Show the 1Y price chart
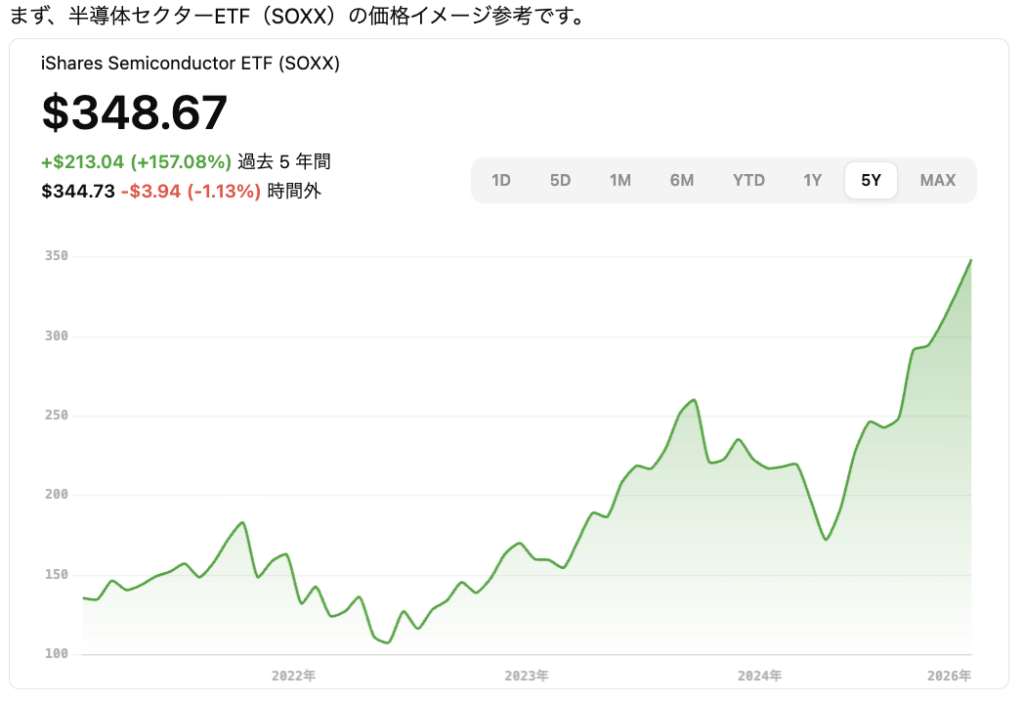This screenshot has height=704, width=1024. [812, 180]
